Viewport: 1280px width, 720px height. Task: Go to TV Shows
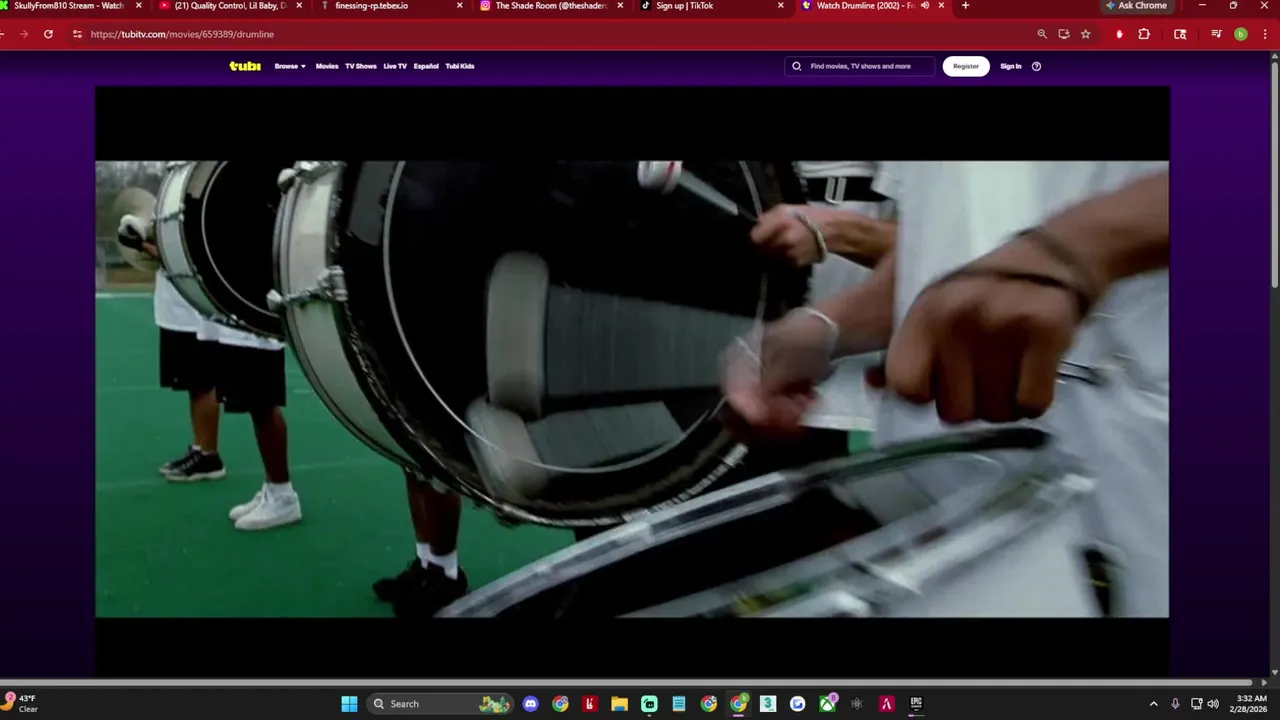[x=361, y=66]
